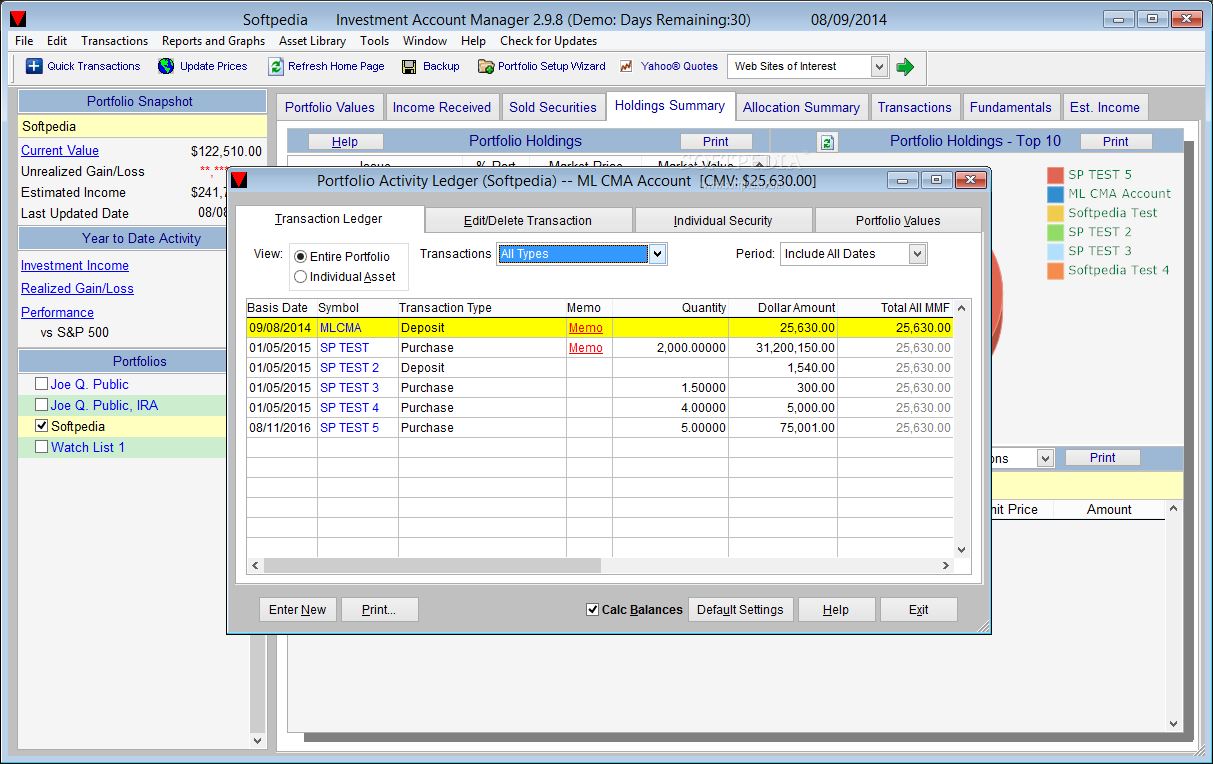Select the Individual Asset radio button
Viewport: 1213px width, 764px height.
point(301,277)
